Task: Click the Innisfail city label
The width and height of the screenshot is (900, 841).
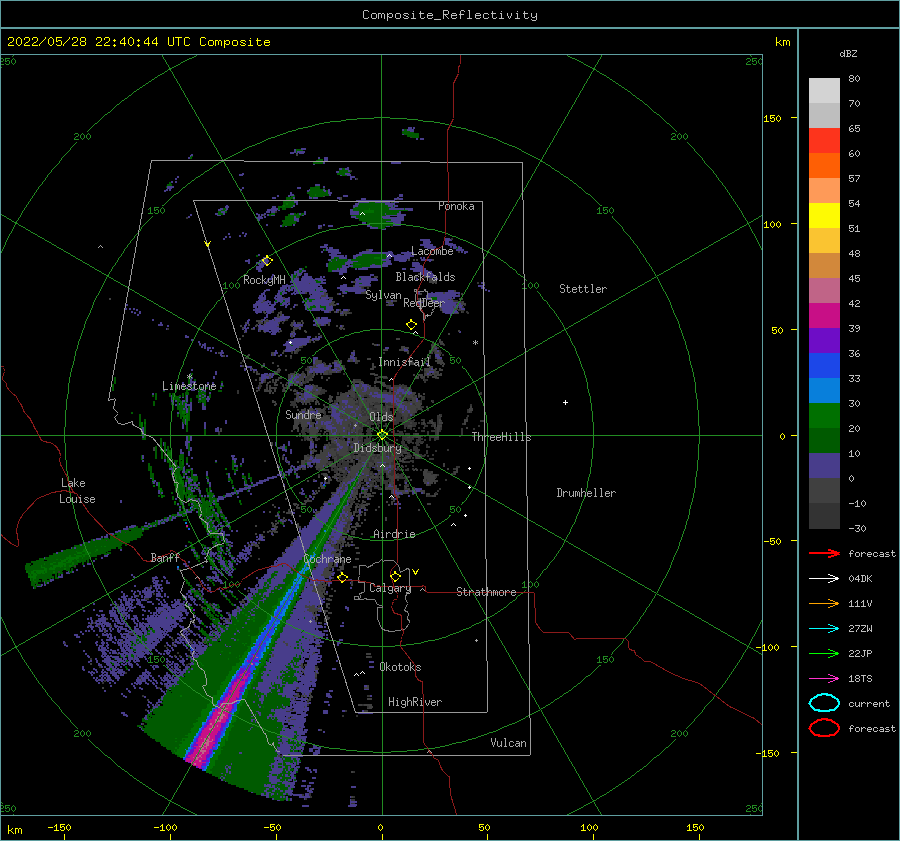Action: (x=404, y=362)
